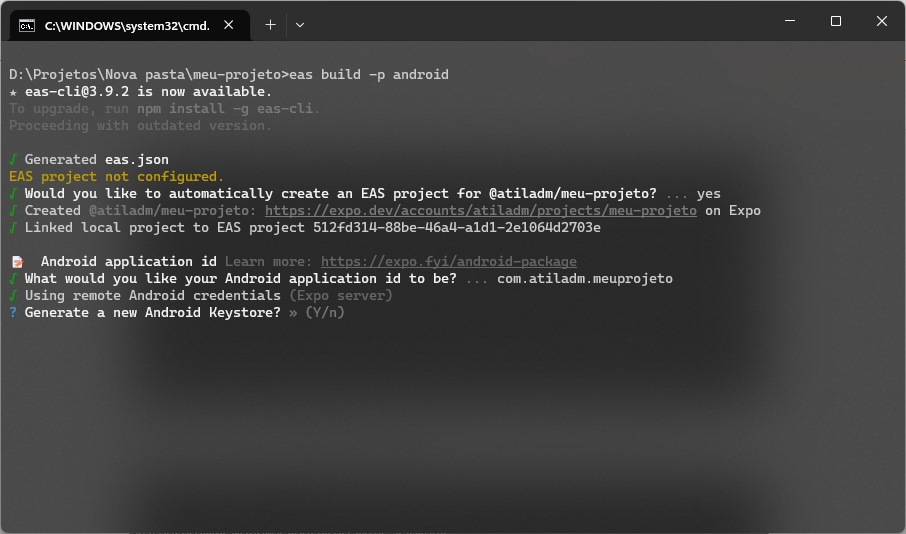Click the 'eas build -p android' command text
Screen dimensions: 906x534
click(369, 75)
